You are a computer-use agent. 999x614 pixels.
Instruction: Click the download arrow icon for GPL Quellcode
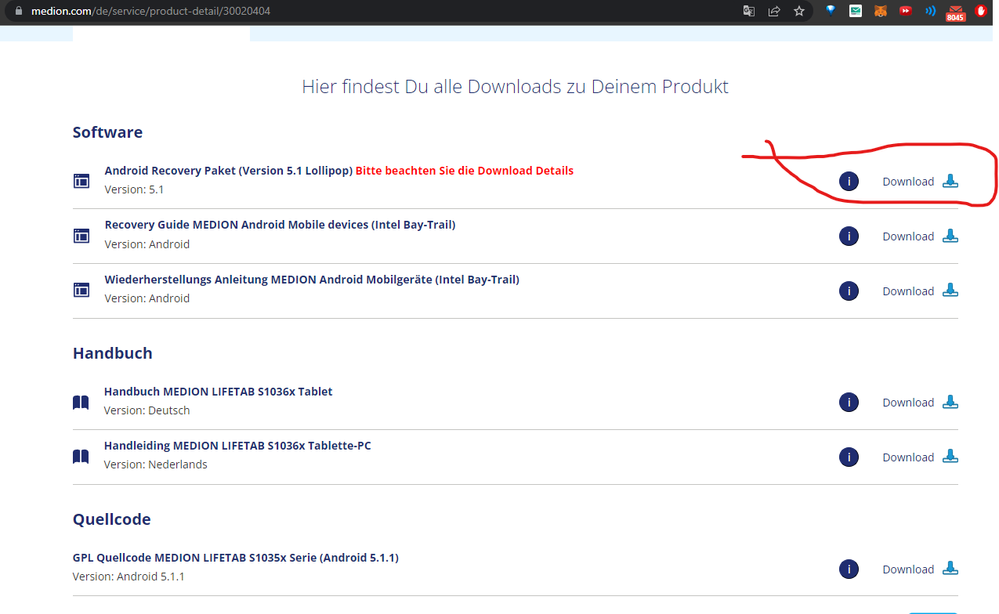click(950, 569)
